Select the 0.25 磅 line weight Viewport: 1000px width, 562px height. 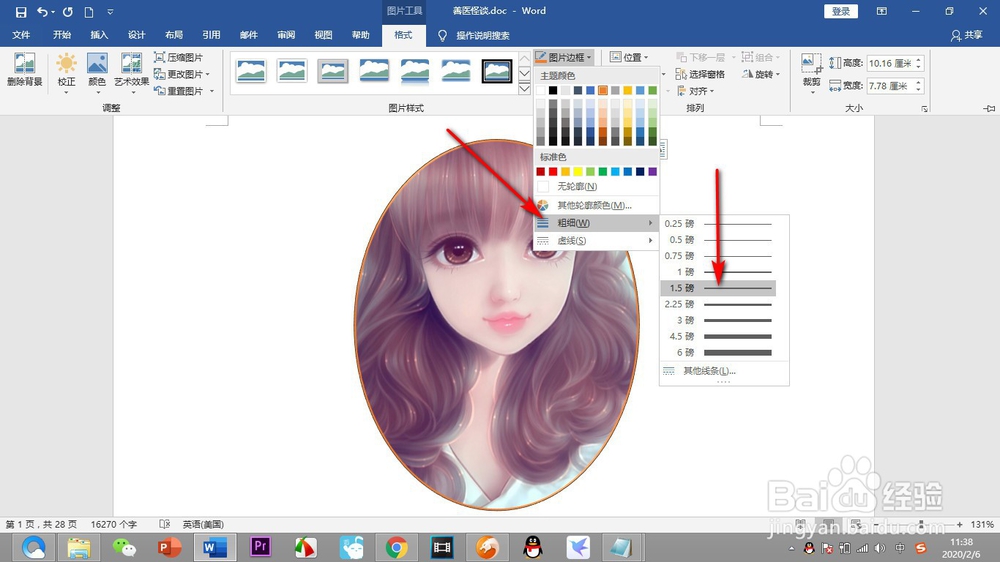coord(718,224)
